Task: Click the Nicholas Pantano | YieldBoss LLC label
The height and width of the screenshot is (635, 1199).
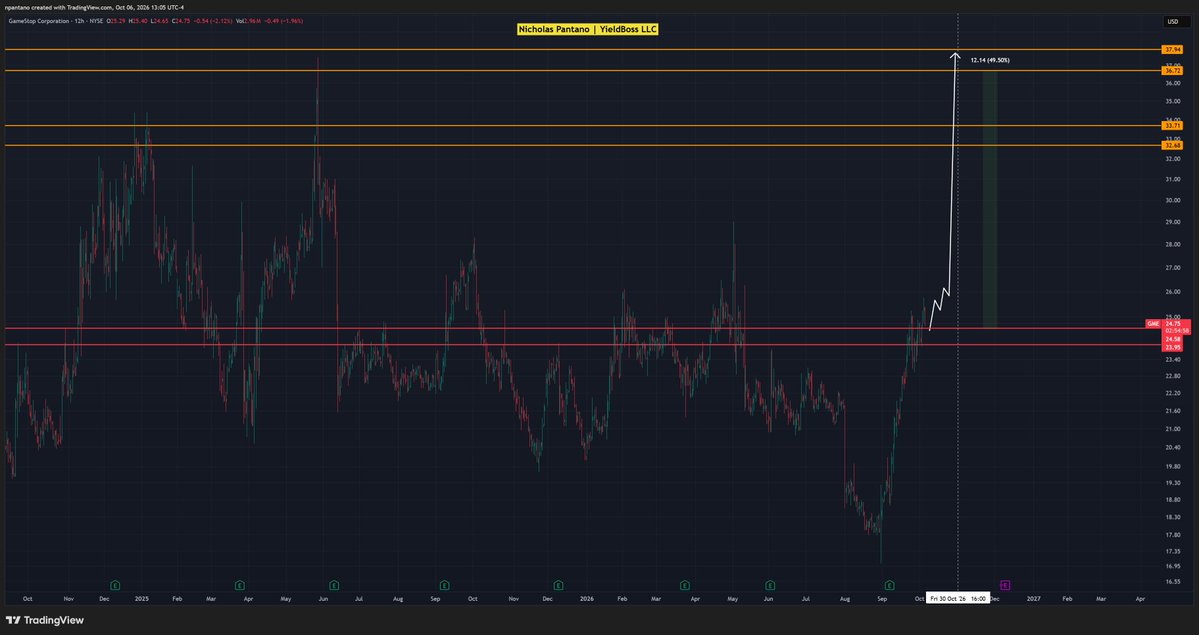Action: click(x=587, y=29)
